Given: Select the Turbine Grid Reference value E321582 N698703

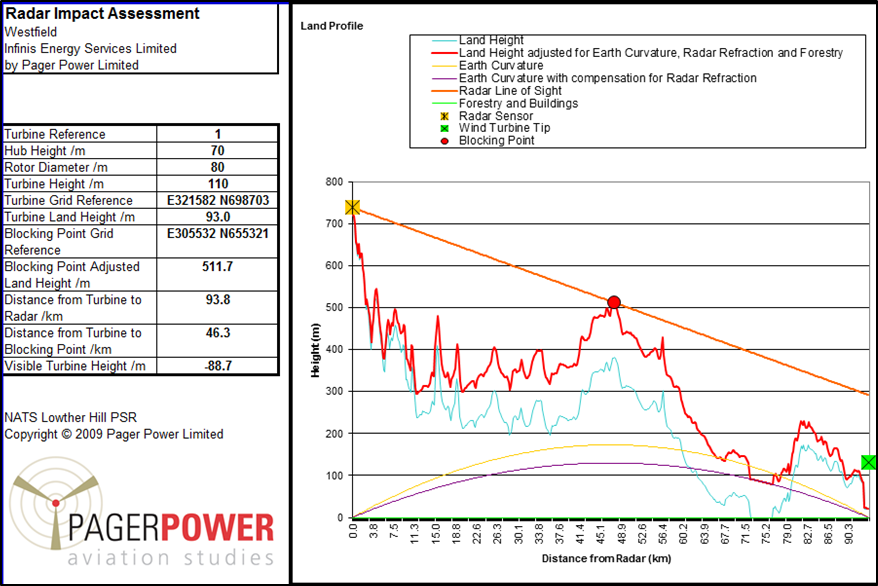Looking at the screenshot, I should (218, 201).
